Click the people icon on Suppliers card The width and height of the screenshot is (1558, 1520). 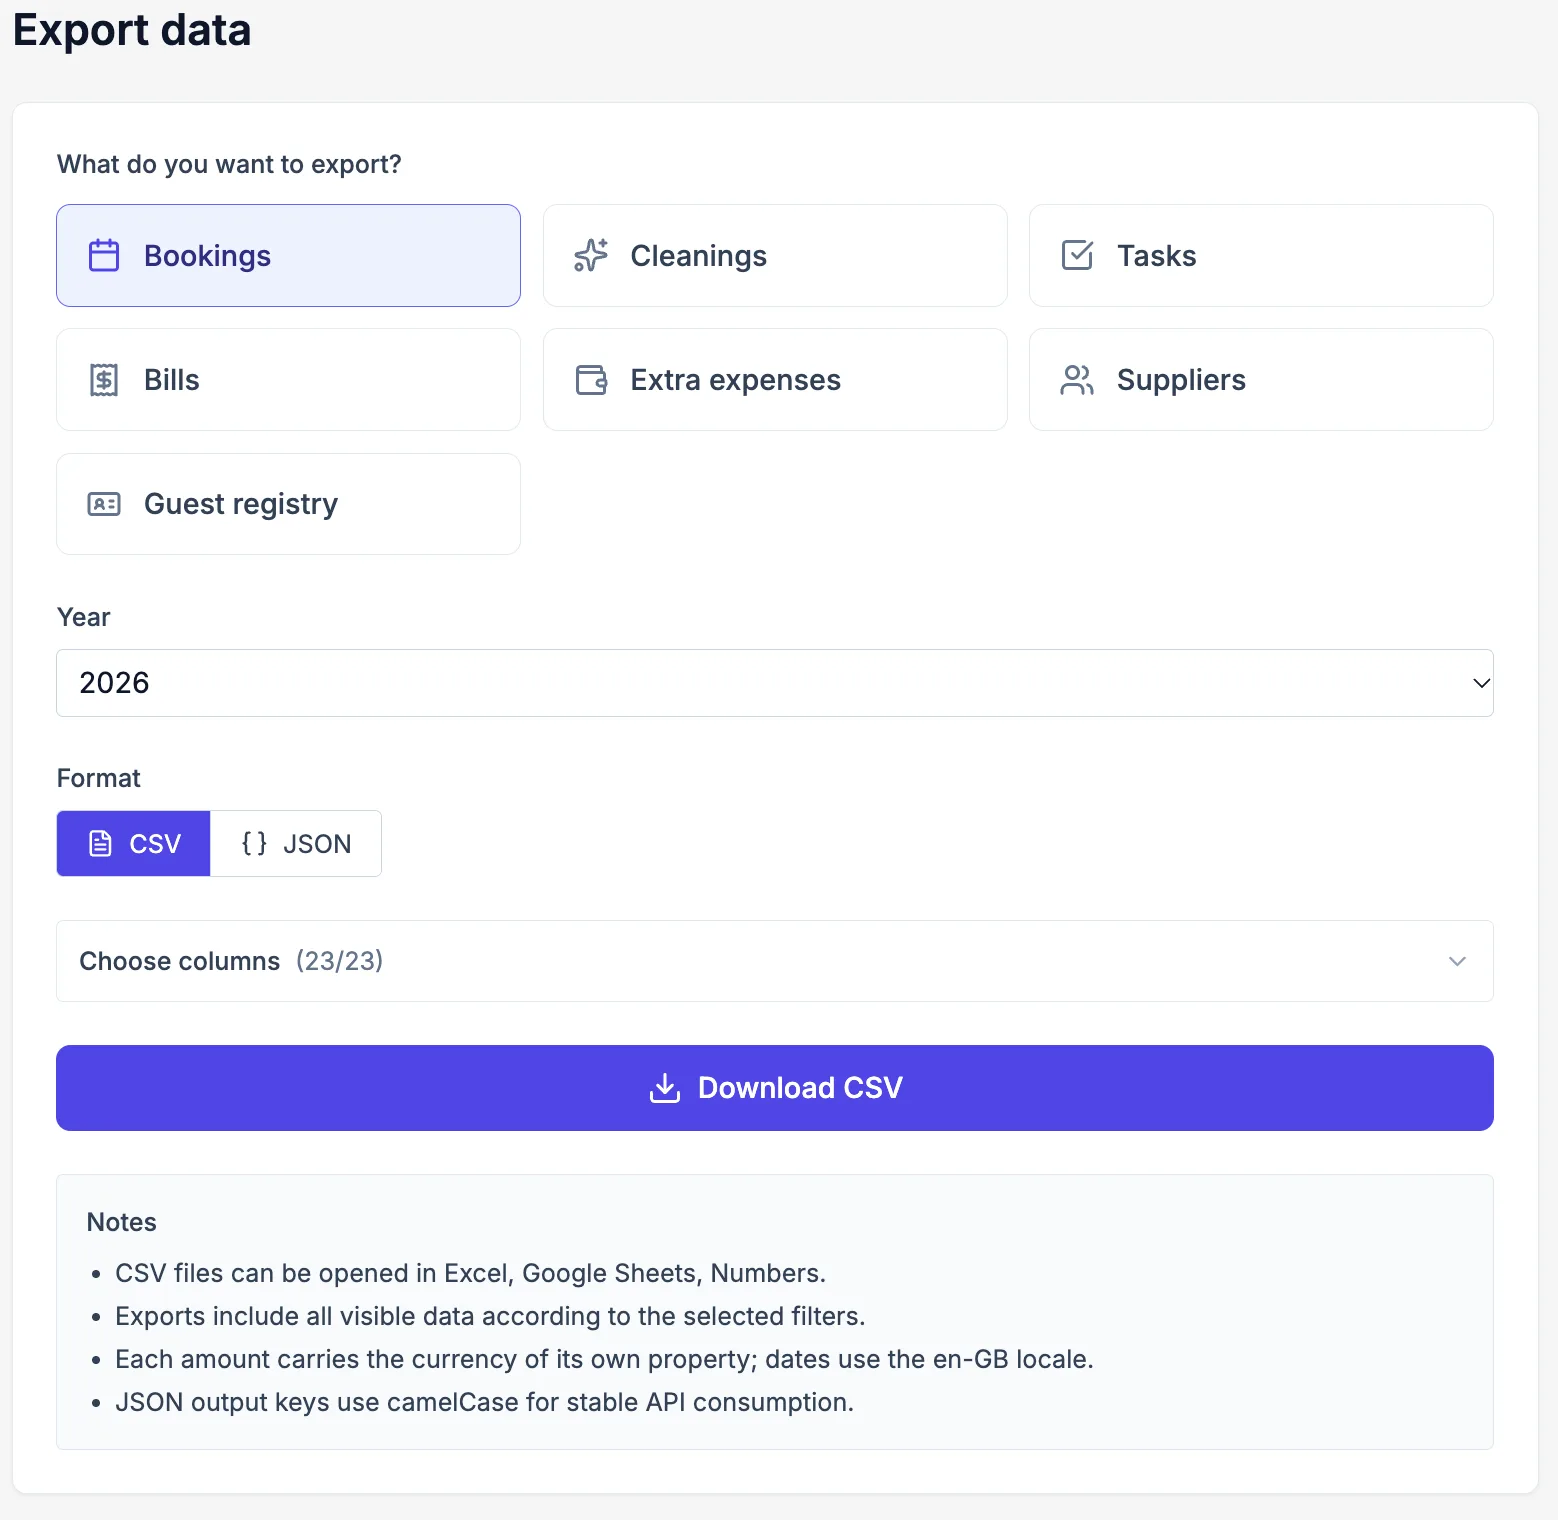pyautogui.click(x=1077, y=380)
